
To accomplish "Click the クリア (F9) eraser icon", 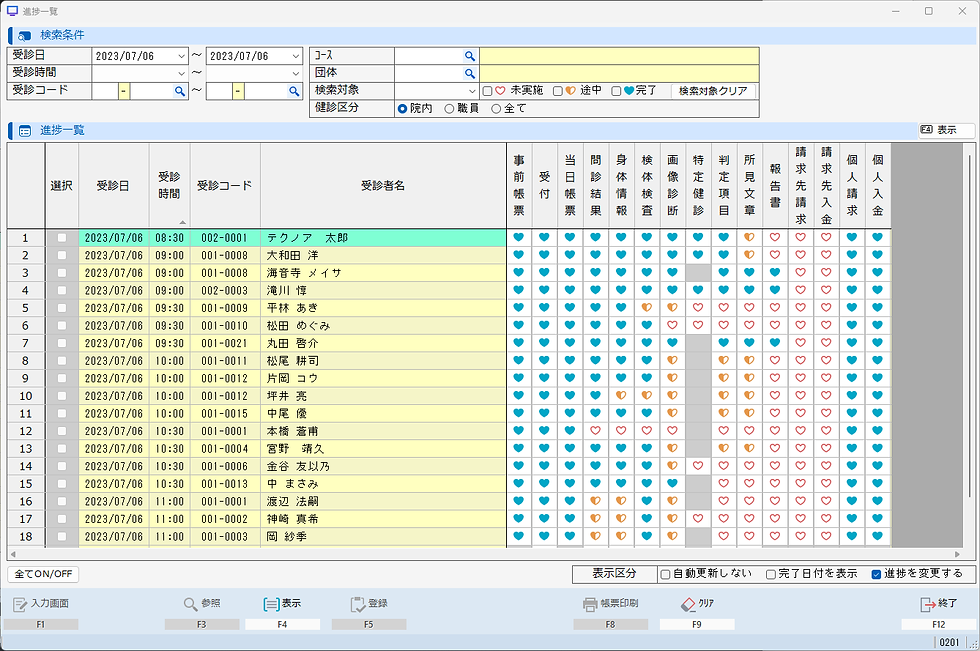I will [688, 604].
